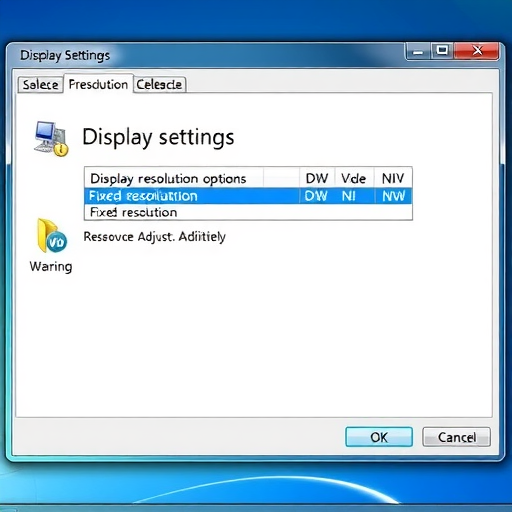Click the NI cell in highlighted row
This screenshot has height=512, width=512.
coord(349,196)
